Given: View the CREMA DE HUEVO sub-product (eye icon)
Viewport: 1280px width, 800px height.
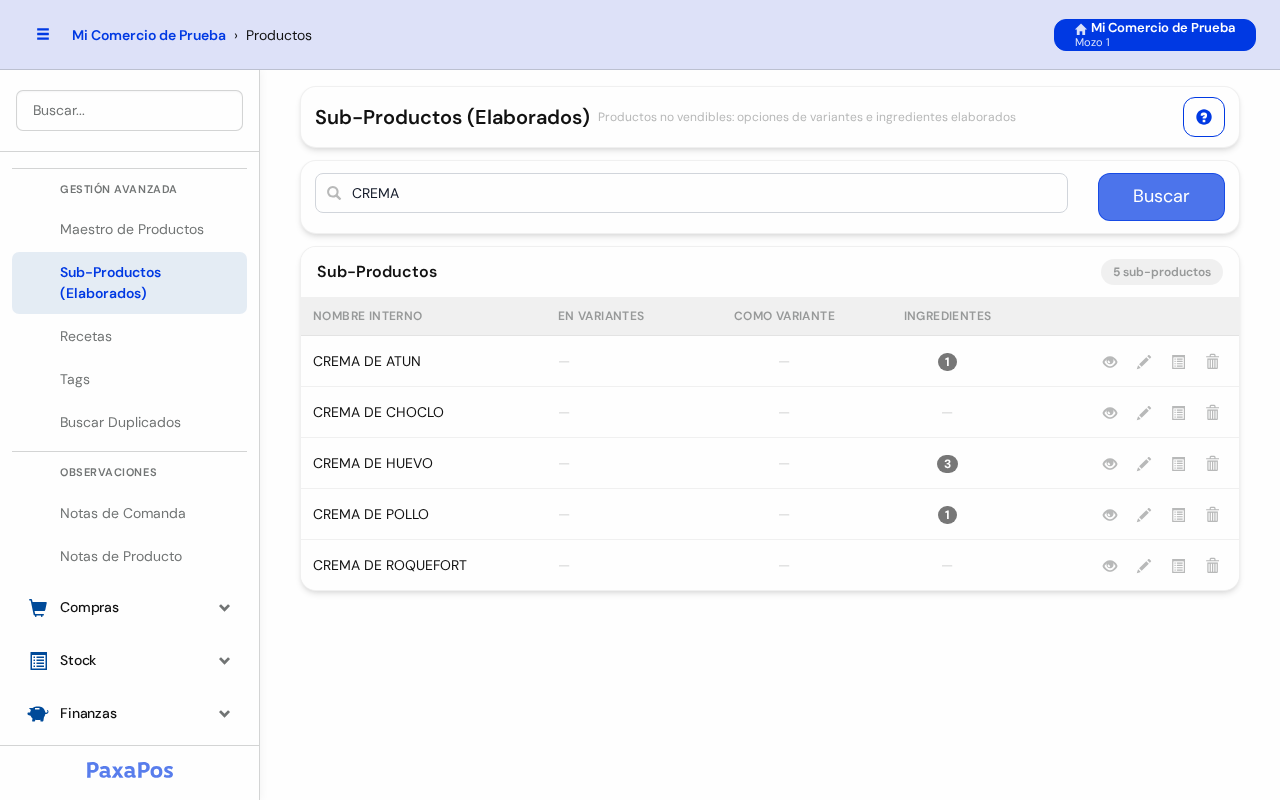Looking at the screenshot, I should [x=1110, y=464].
